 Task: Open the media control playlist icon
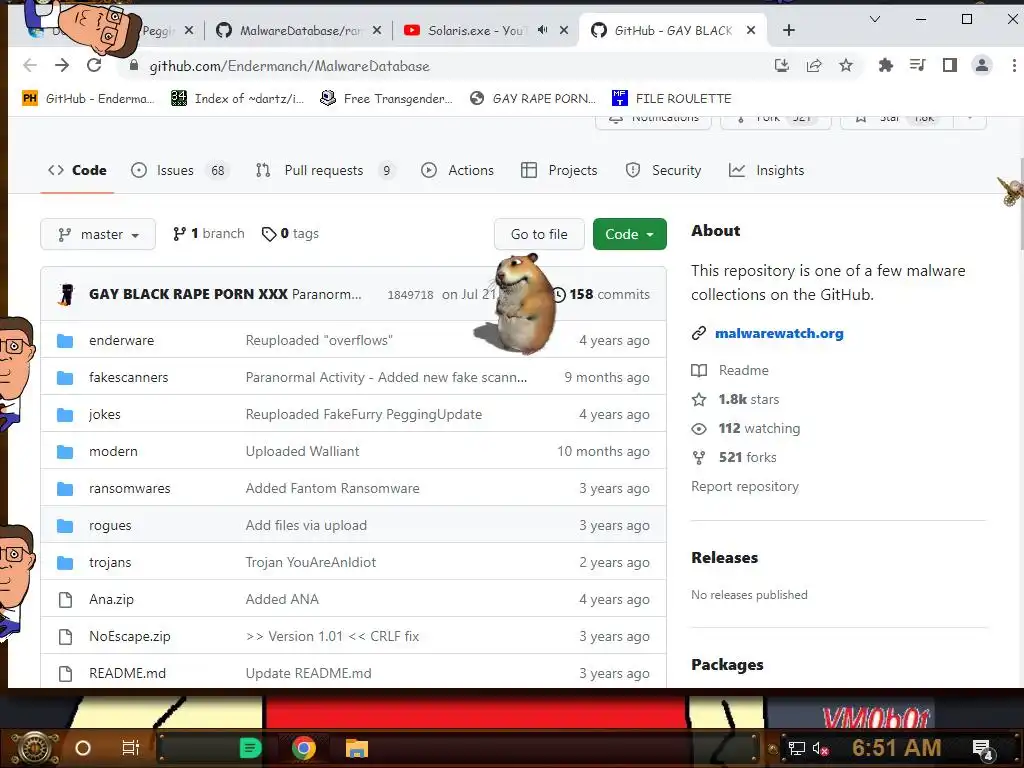[918, 65]
